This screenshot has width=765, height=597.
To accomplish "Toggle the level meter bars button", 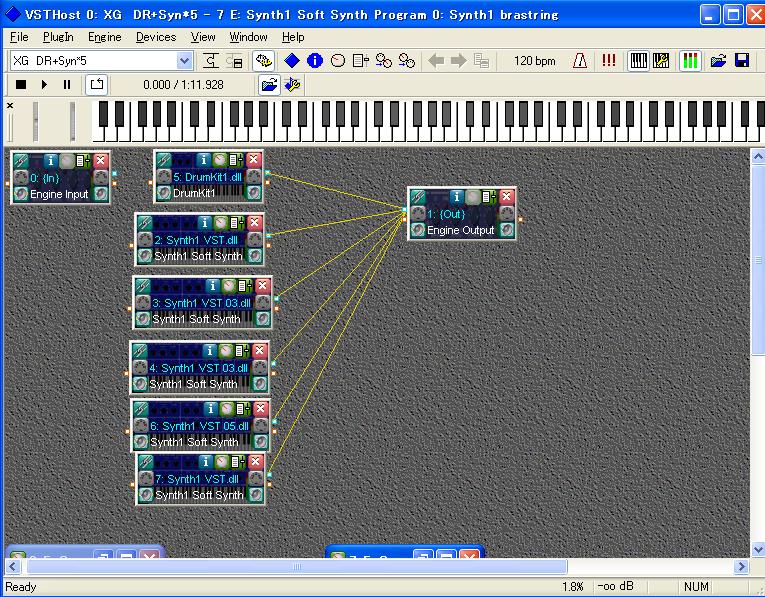I will point(690,61).
